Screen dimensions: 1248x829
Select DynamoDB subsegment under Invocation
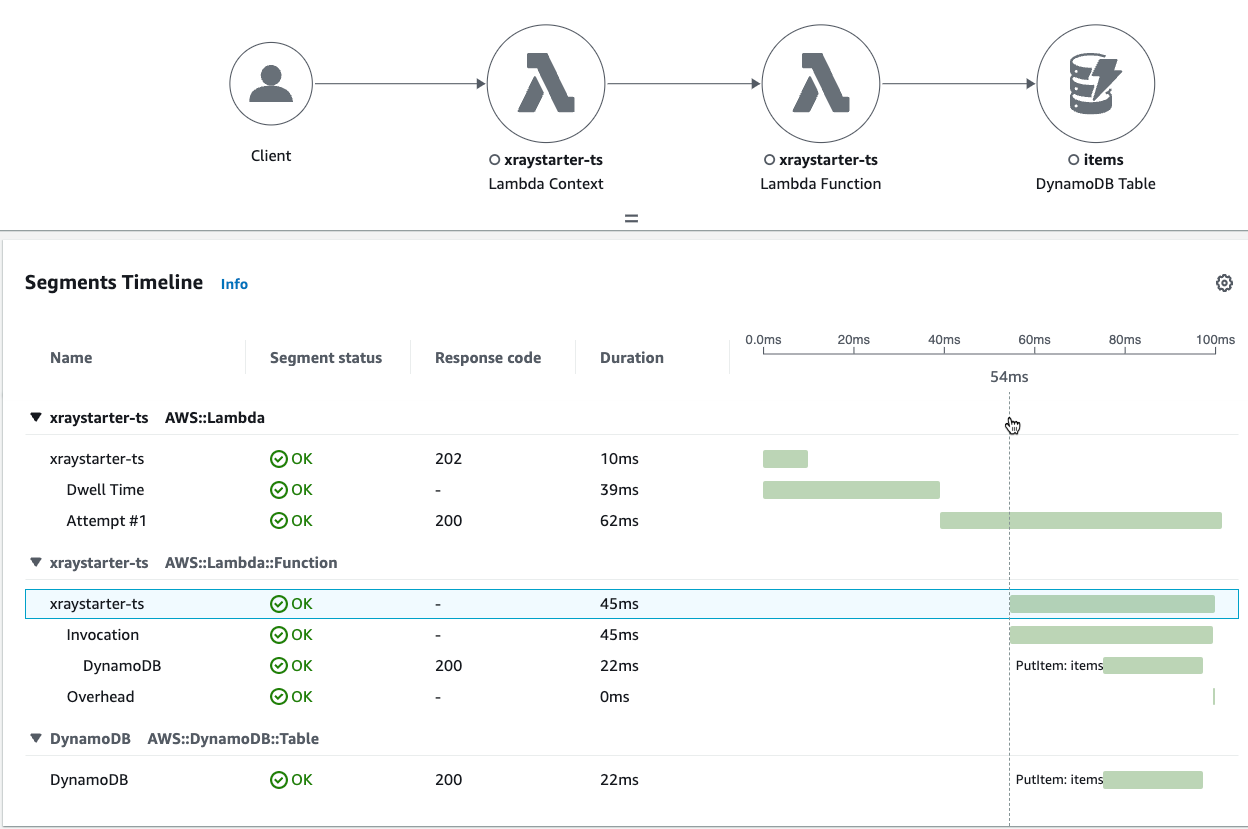(631, 666)
